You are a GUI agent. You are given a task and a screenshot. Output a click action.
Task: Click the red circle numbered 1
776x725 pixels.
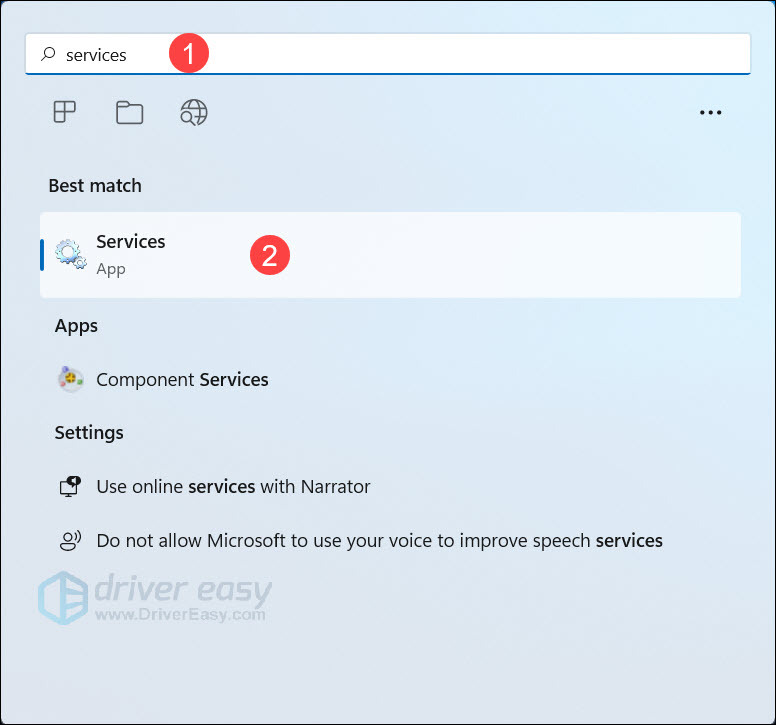(x=188, y=54)
